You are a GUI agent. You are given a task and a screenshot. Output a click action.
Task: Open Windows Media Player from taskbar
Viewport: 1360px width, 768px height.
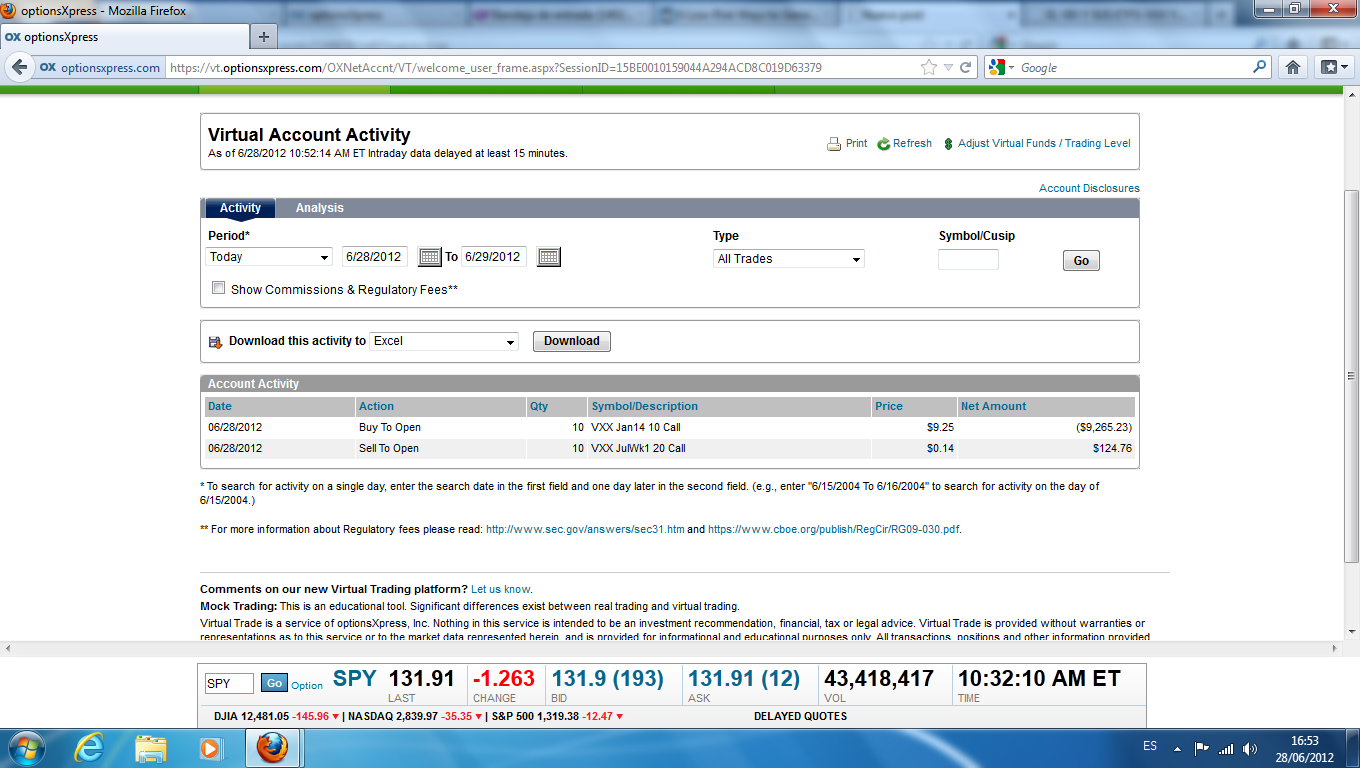[x=210, y=747]
